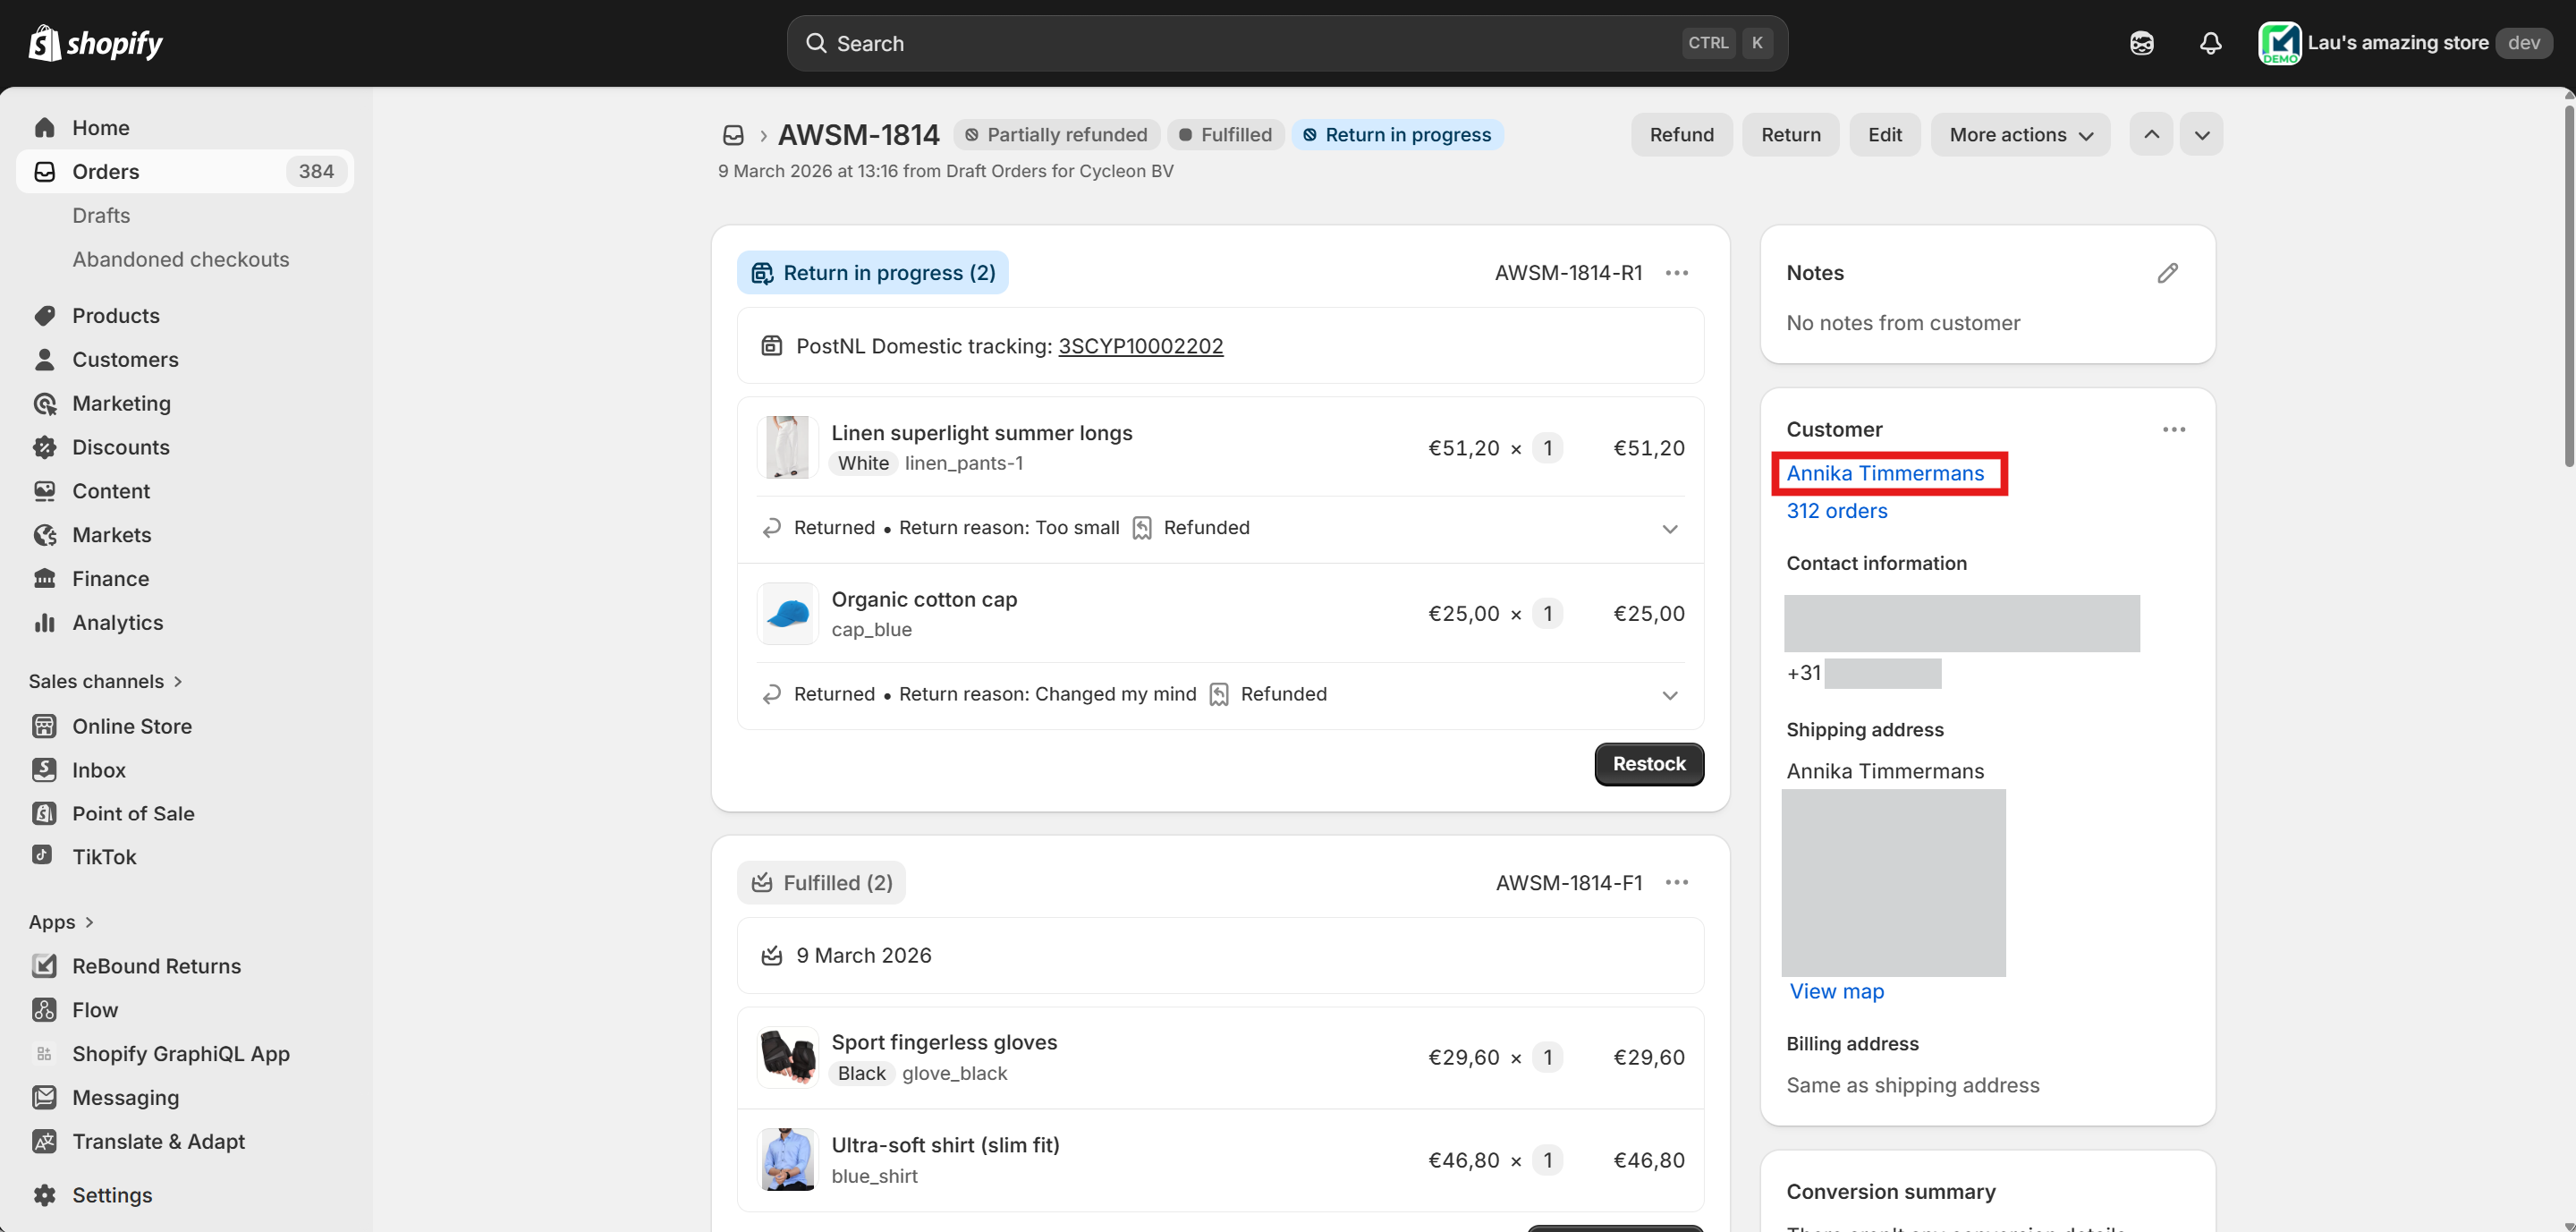Screen dimensions: 2576x1232
Task: Go to next order with down arrow
Action: (x=2202, y=135)
